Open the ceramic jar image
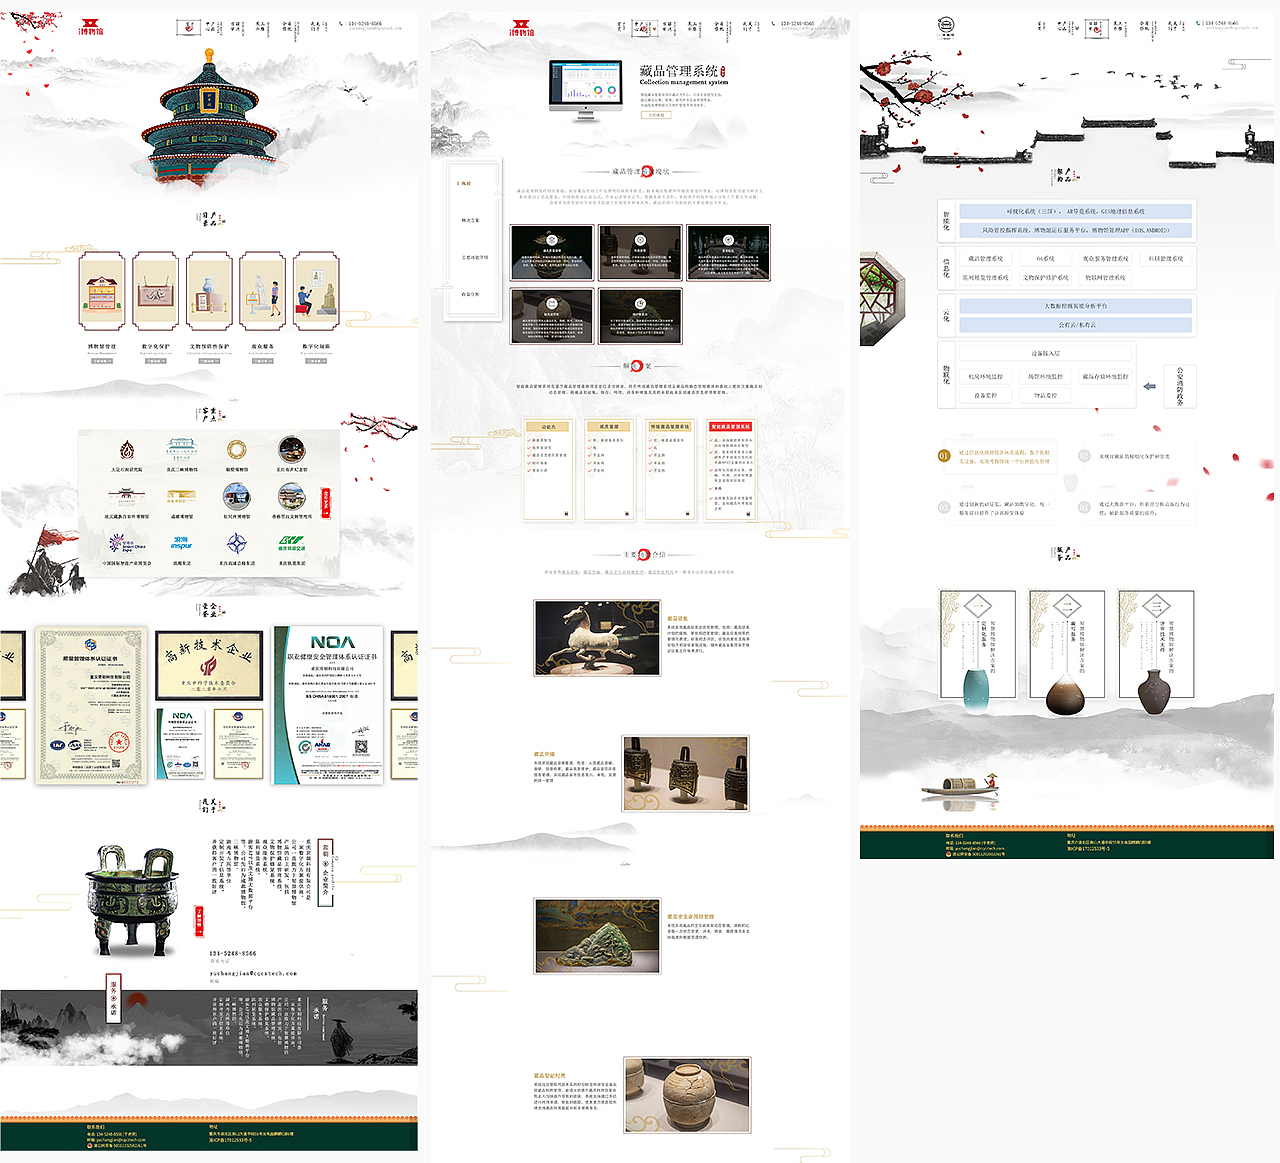The width and height of the screenshot is (1280, 1163). 686,1095
